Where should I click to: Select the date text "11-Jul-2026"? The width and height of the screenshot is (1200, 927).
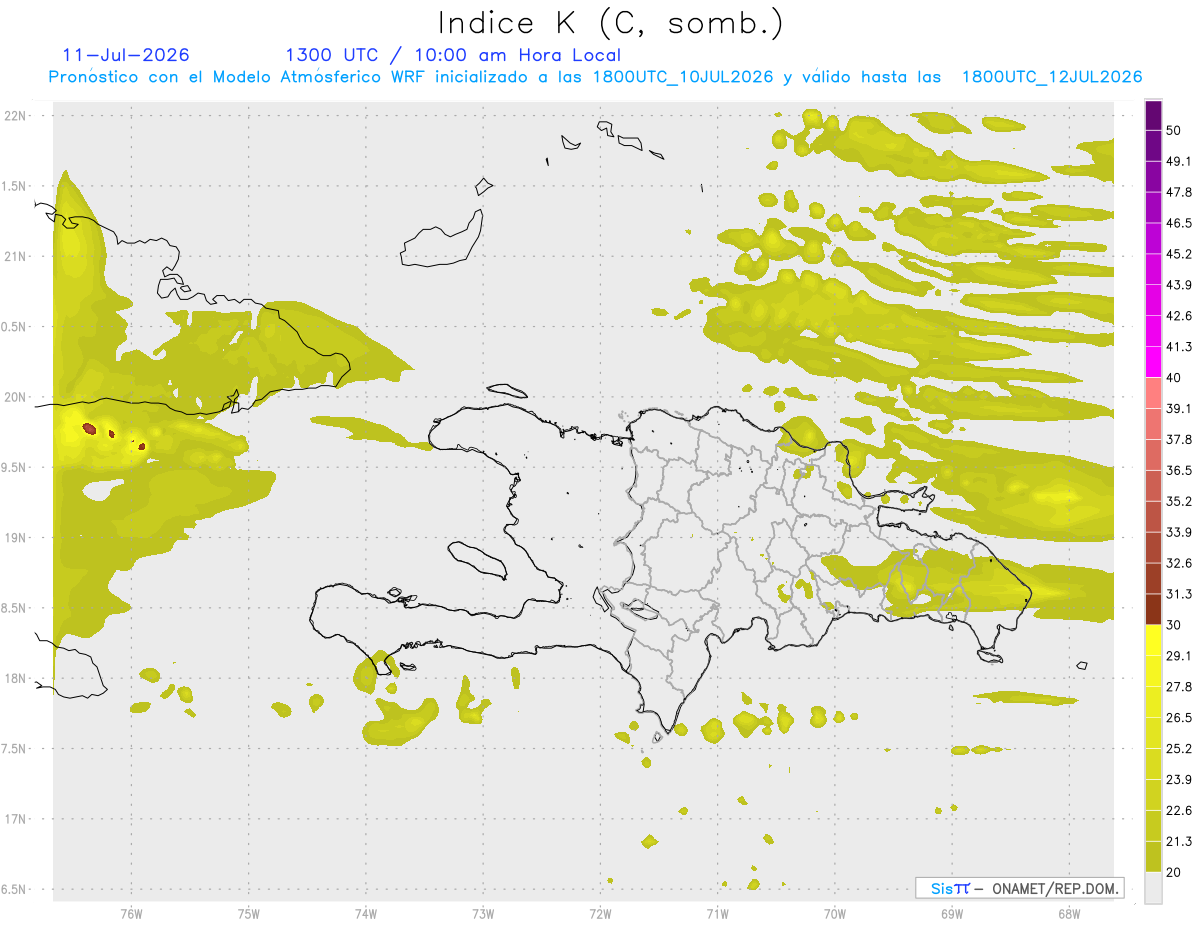click(125, 55)
